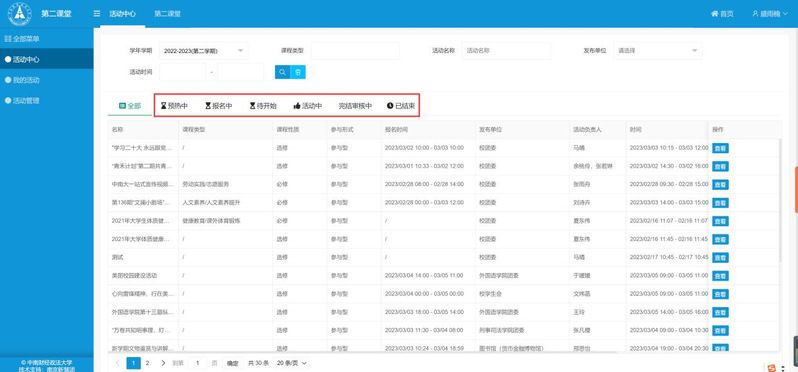
Task: Click the trash reset icon beside search
Action: (298, 72)
